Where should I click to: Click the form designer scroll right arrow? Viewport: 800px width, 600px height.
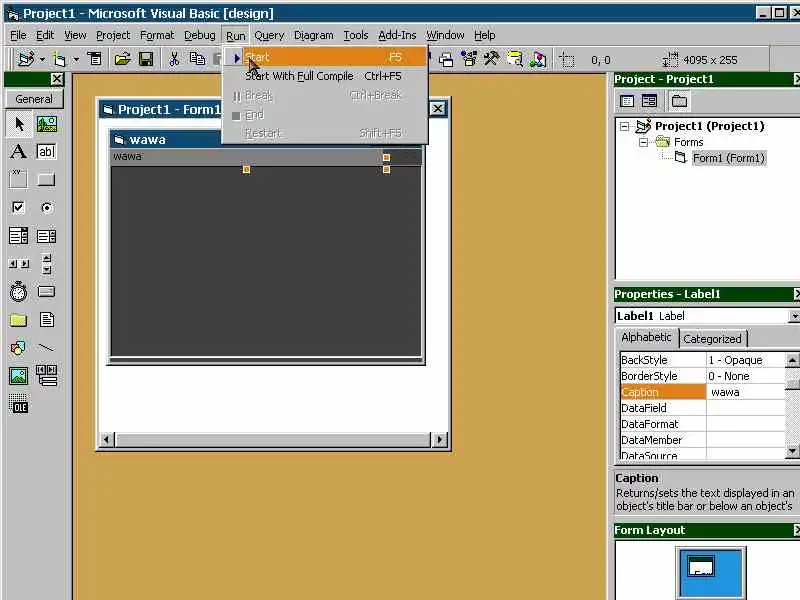(439, 439)
